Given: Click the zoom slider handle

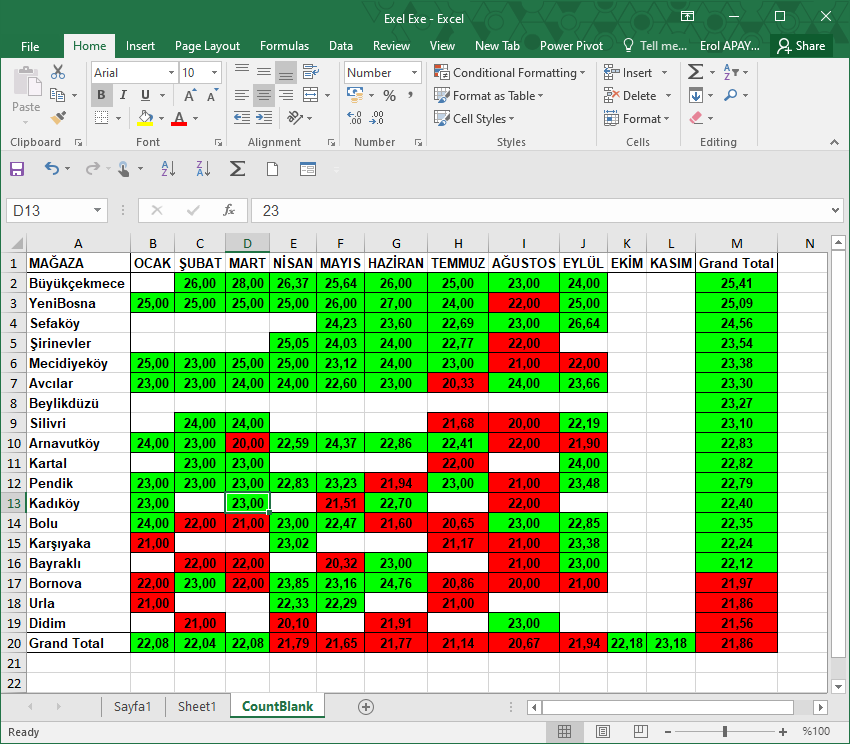Looking at the screenshot, I should tap(725, 732).
